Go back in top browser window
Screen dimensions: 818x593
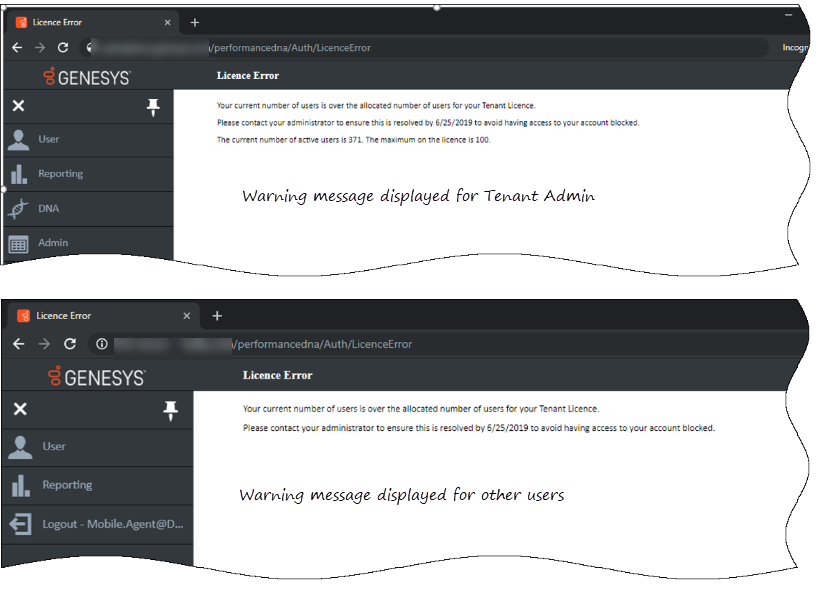17,47
